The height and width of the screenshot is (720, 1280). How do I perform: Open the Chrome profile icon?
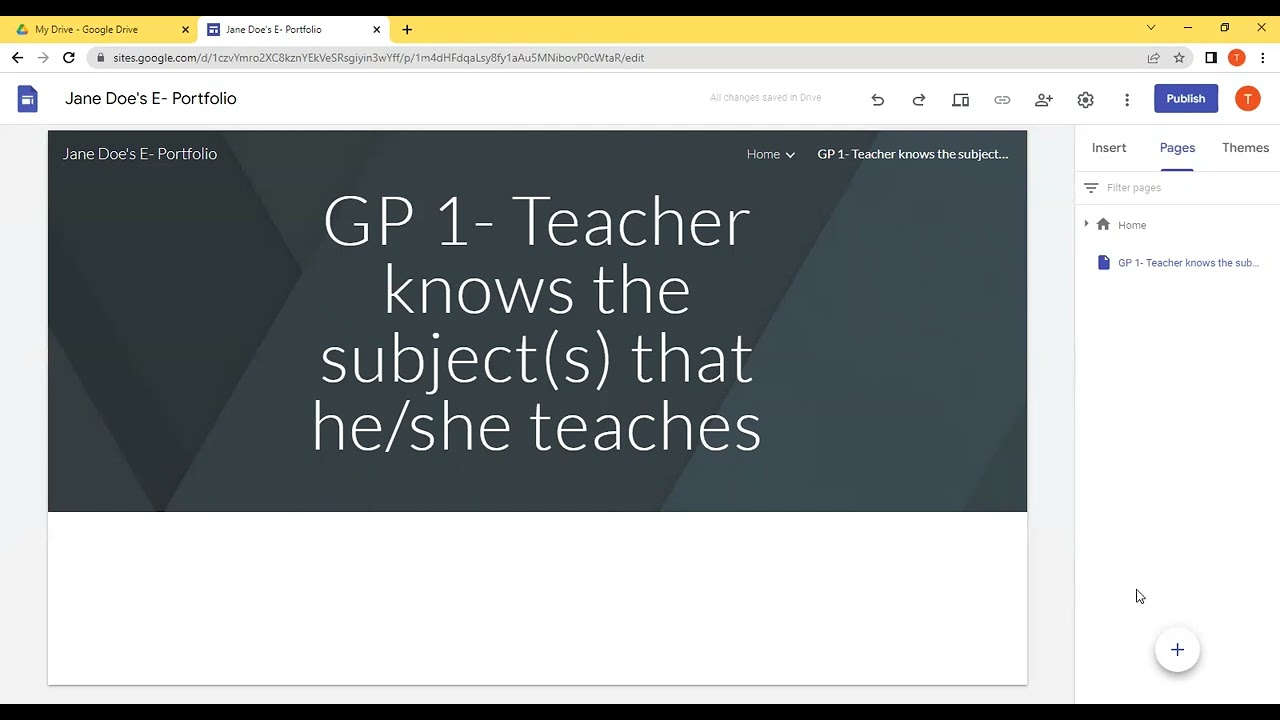1237,58
